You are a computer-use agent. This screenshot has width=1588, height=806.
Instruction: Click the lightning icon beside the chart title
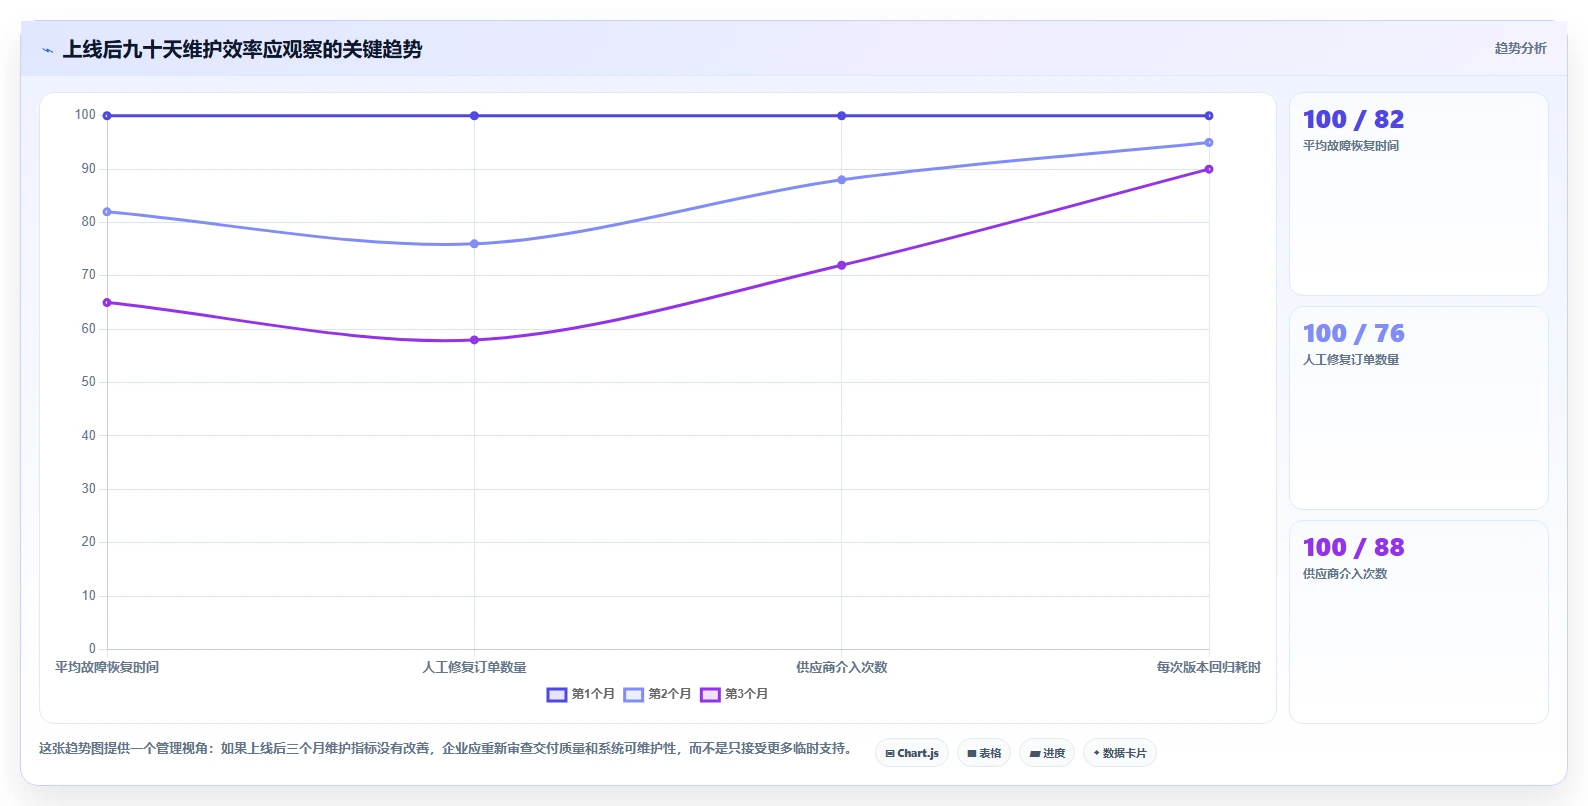pos(47,50)
